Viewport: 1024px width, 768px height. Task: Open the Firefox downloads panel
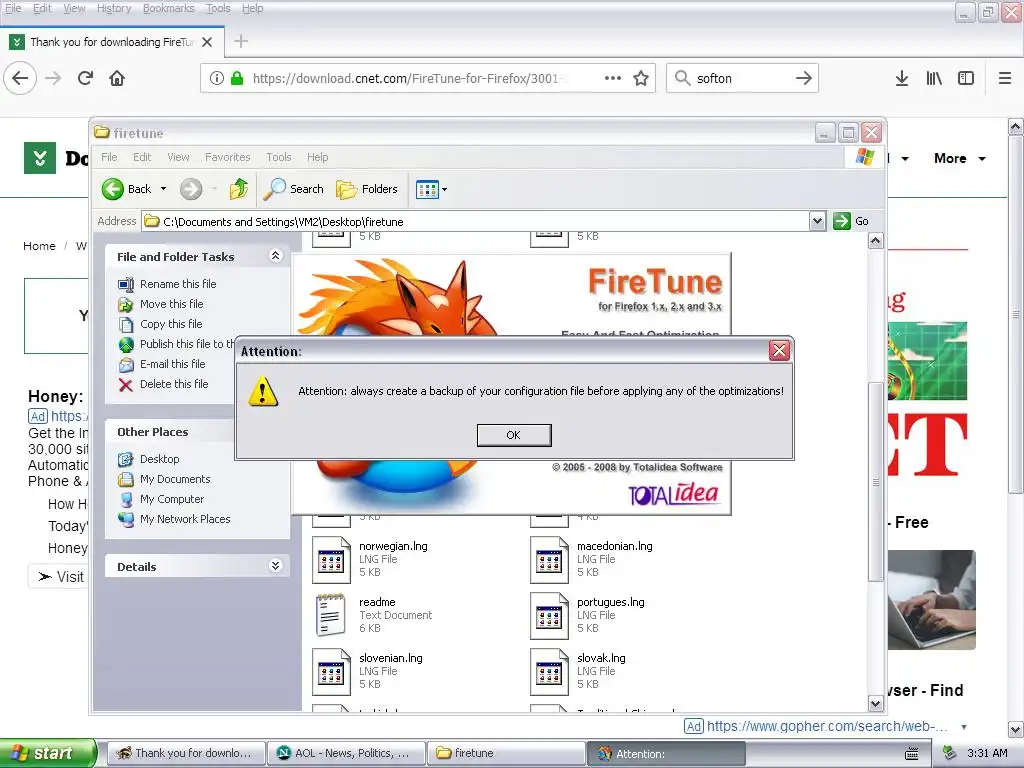point(902,78)
